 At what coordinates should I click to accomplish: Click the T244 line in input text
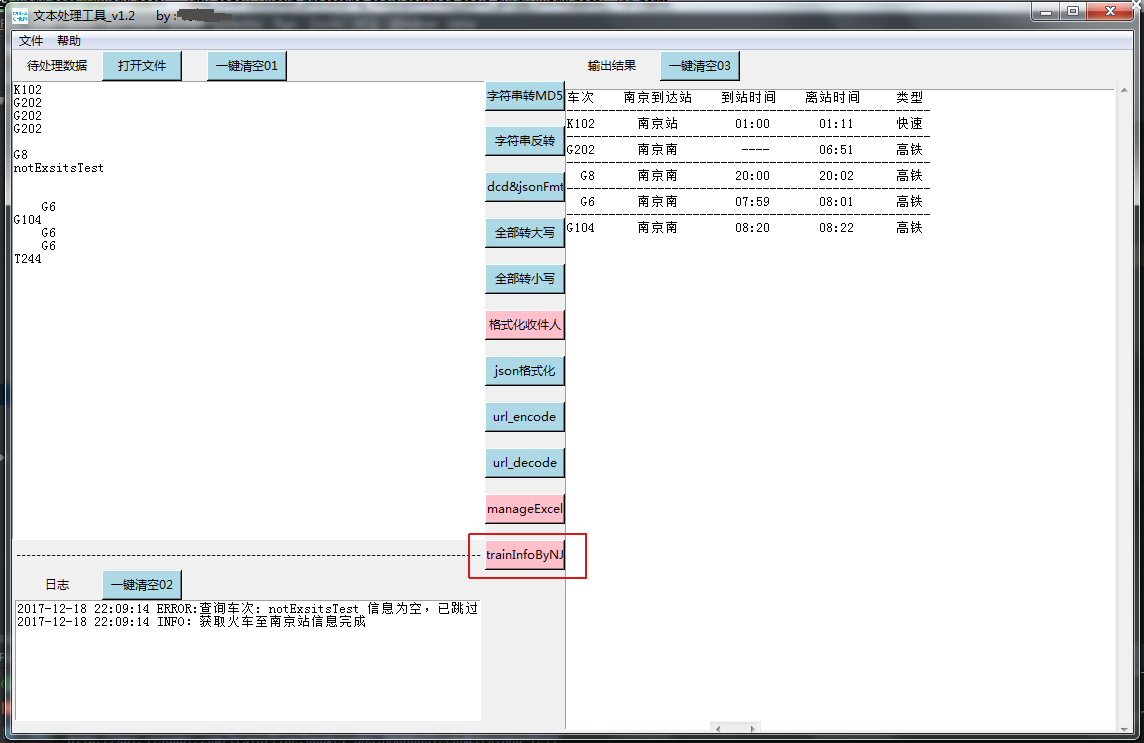click(x=28, y=259)
